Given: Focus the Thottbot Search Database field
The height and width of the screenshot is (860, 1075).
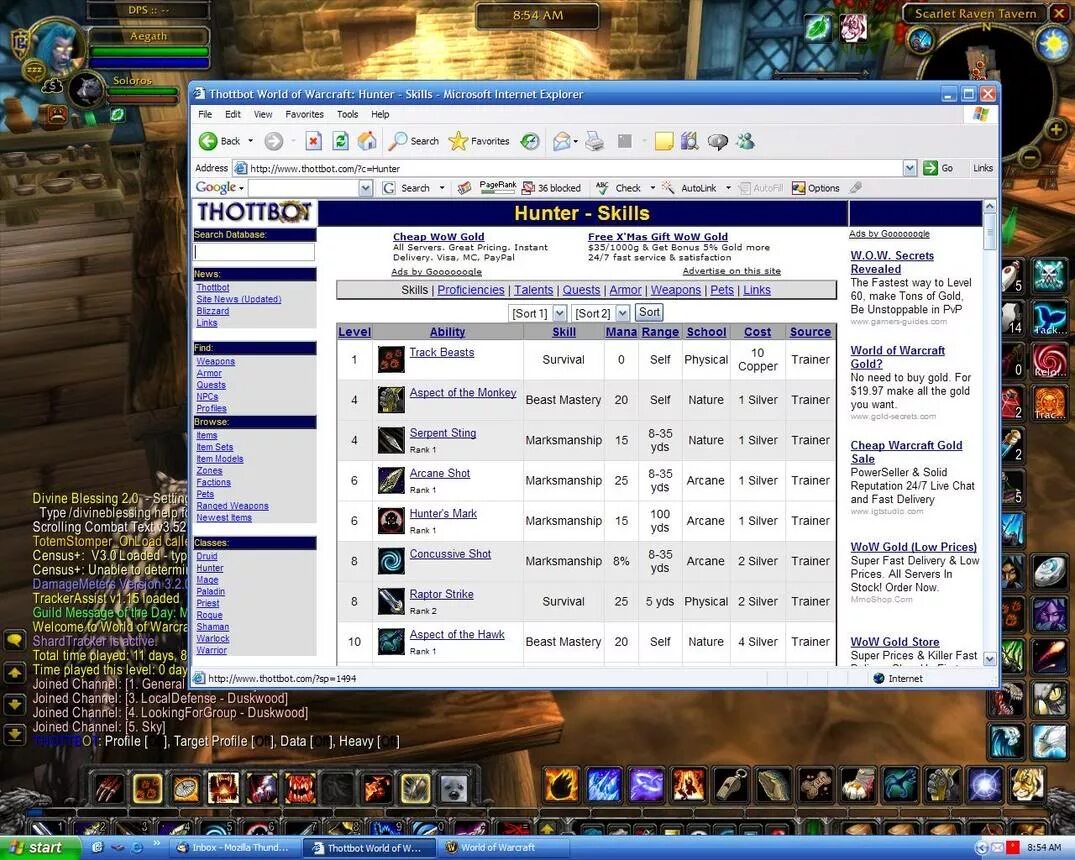Looking at the screenshot, I should pyautogui.click(x=254, y=252).
